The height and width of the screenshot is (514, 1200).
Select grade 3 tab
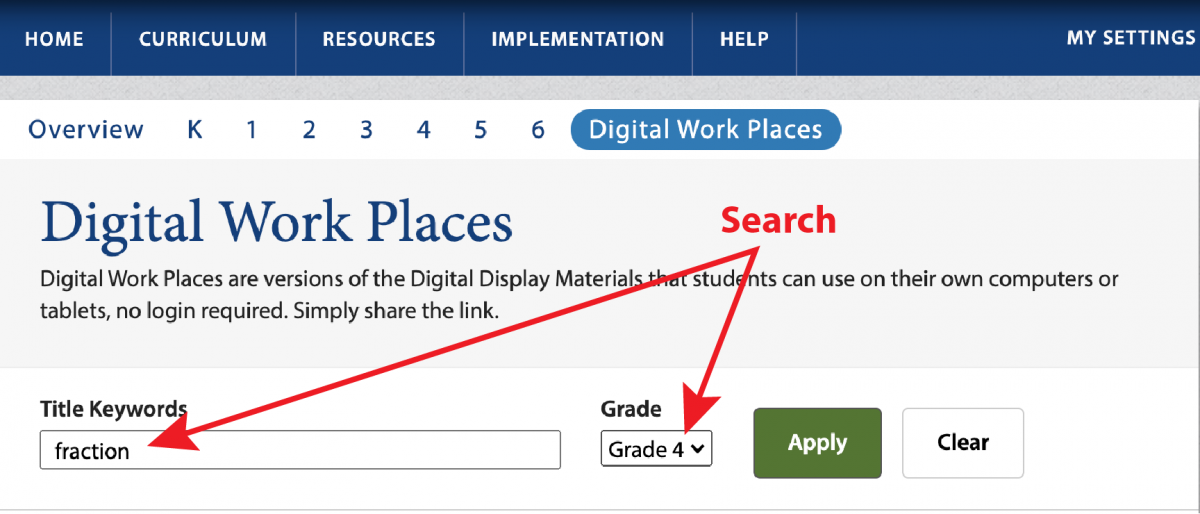tap(367, 130)
